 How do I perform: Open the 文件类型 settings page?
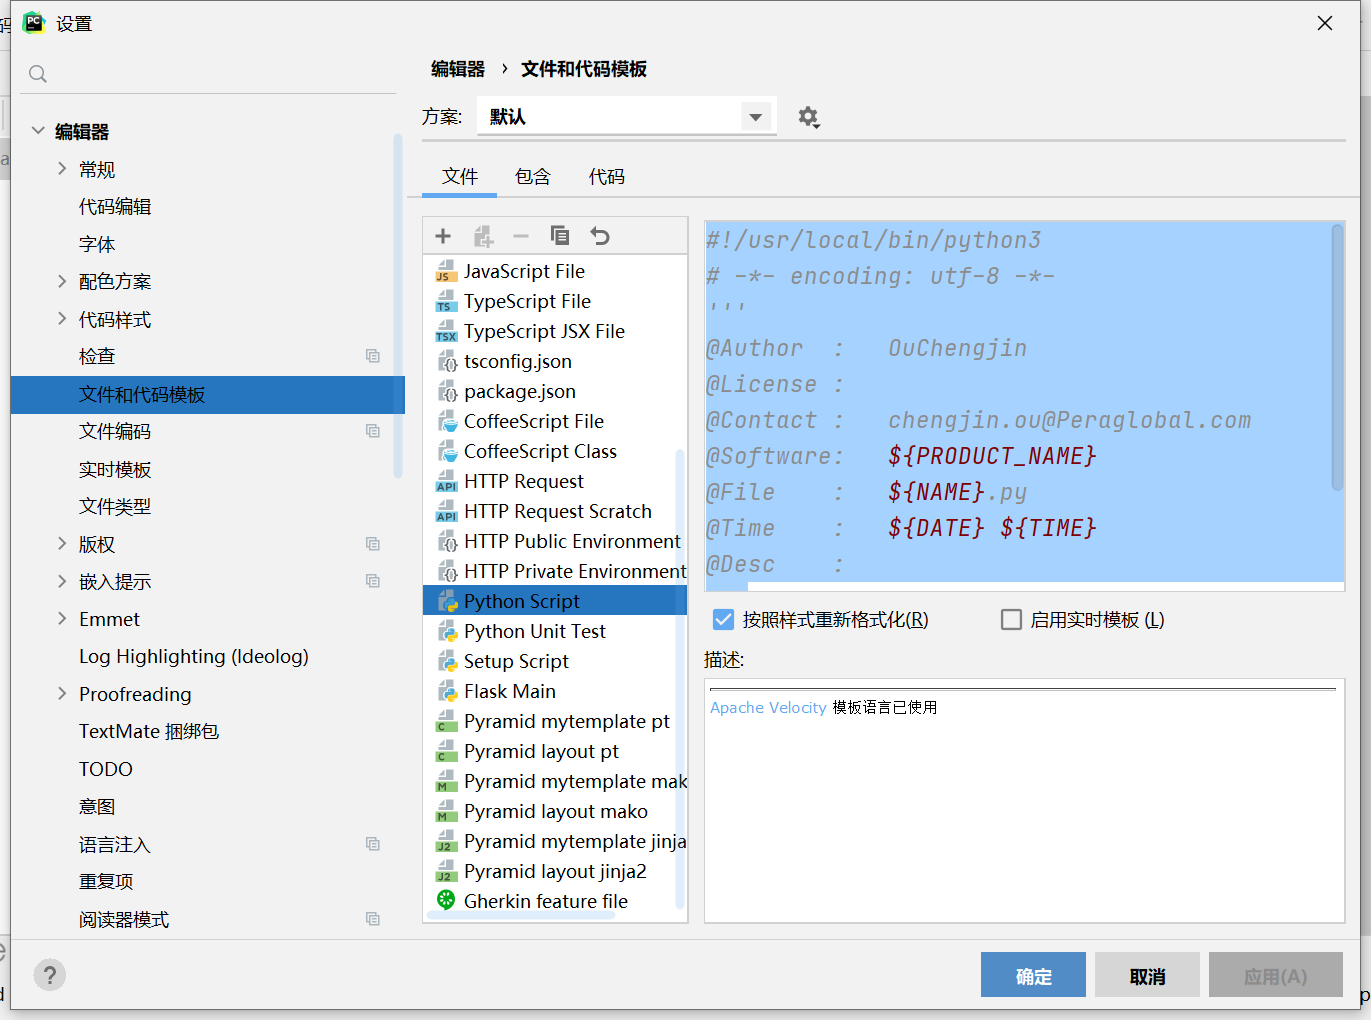click(x=115, y=507)
